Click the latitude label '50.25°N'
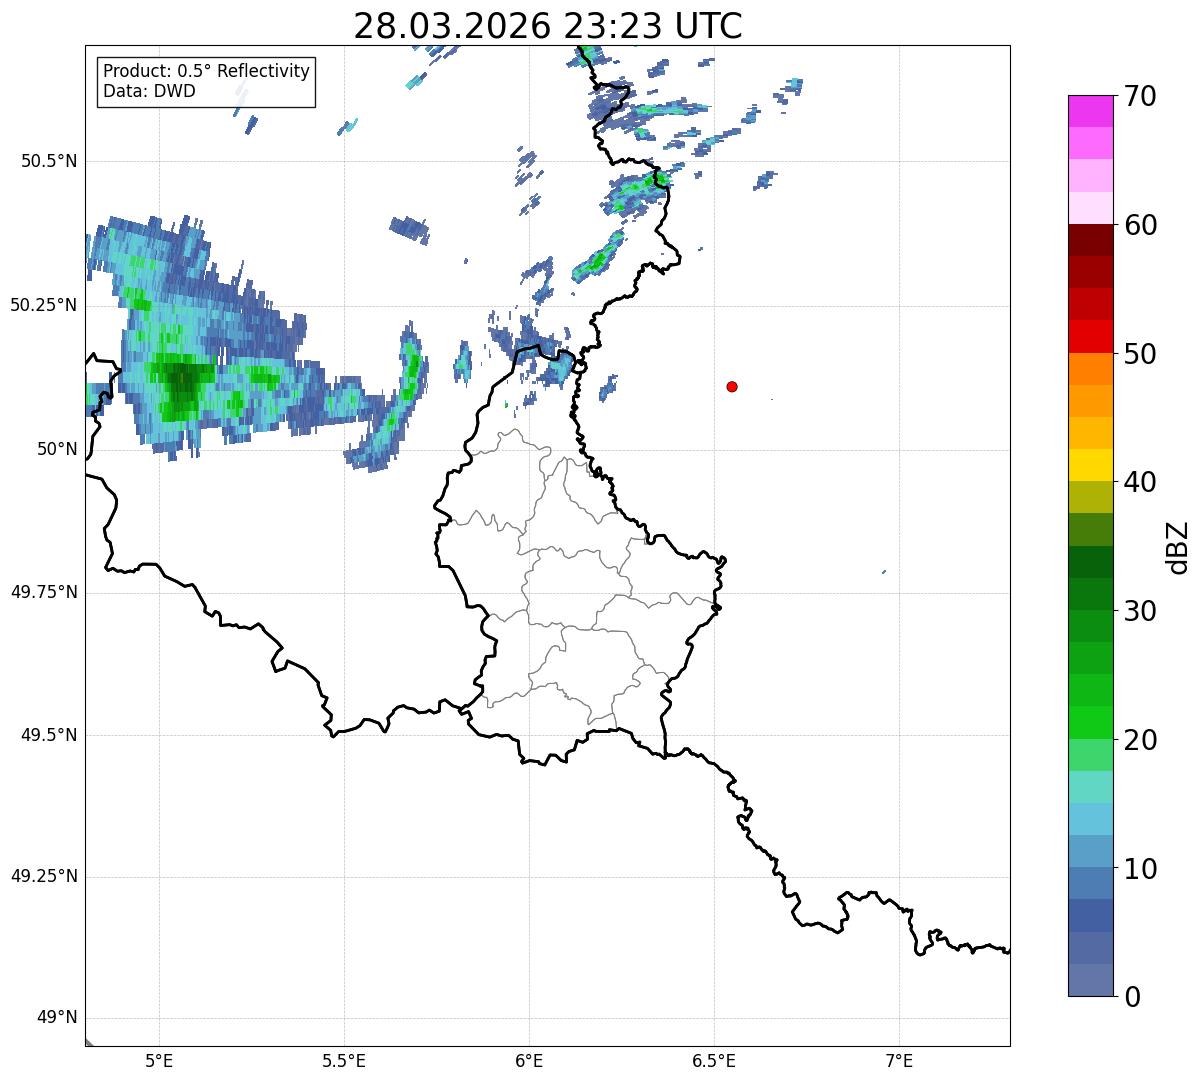 pyautogui.click(x=44, y=305)
